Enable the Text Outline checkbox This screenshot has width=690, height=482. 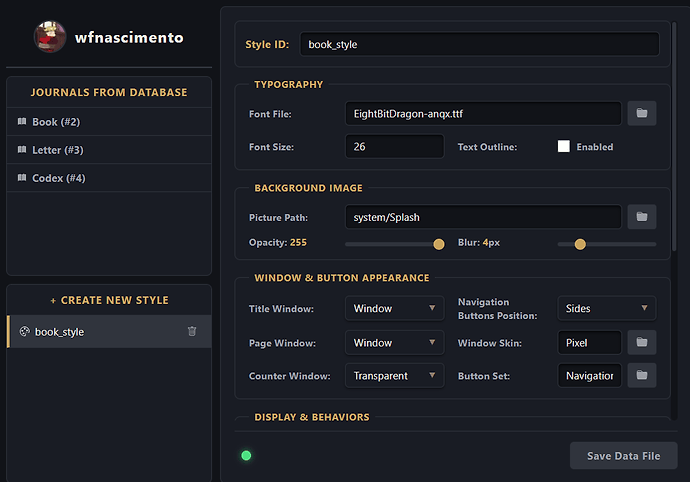pyautogui.click(x=564, y=146)
